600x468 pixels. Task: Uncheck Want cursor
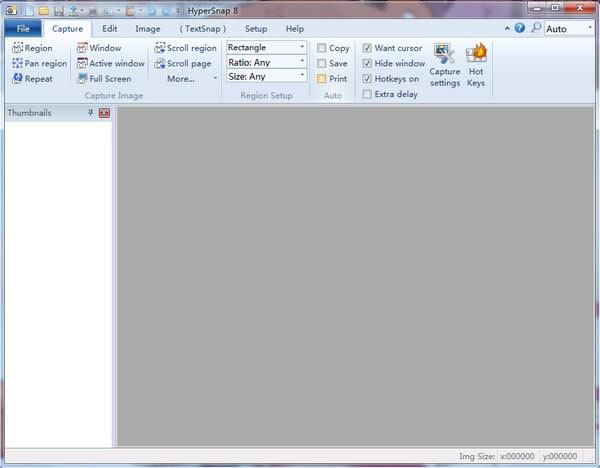tap(392, 48)
